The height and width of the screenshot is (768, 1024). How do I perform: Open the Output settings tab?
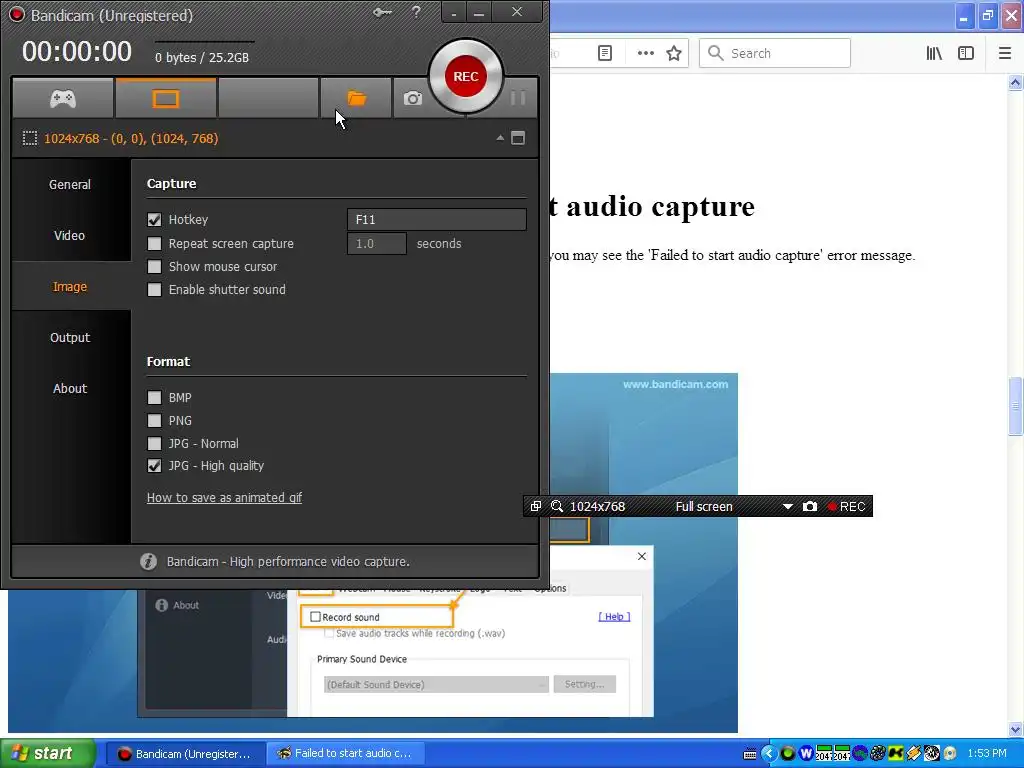coord(70,337)
